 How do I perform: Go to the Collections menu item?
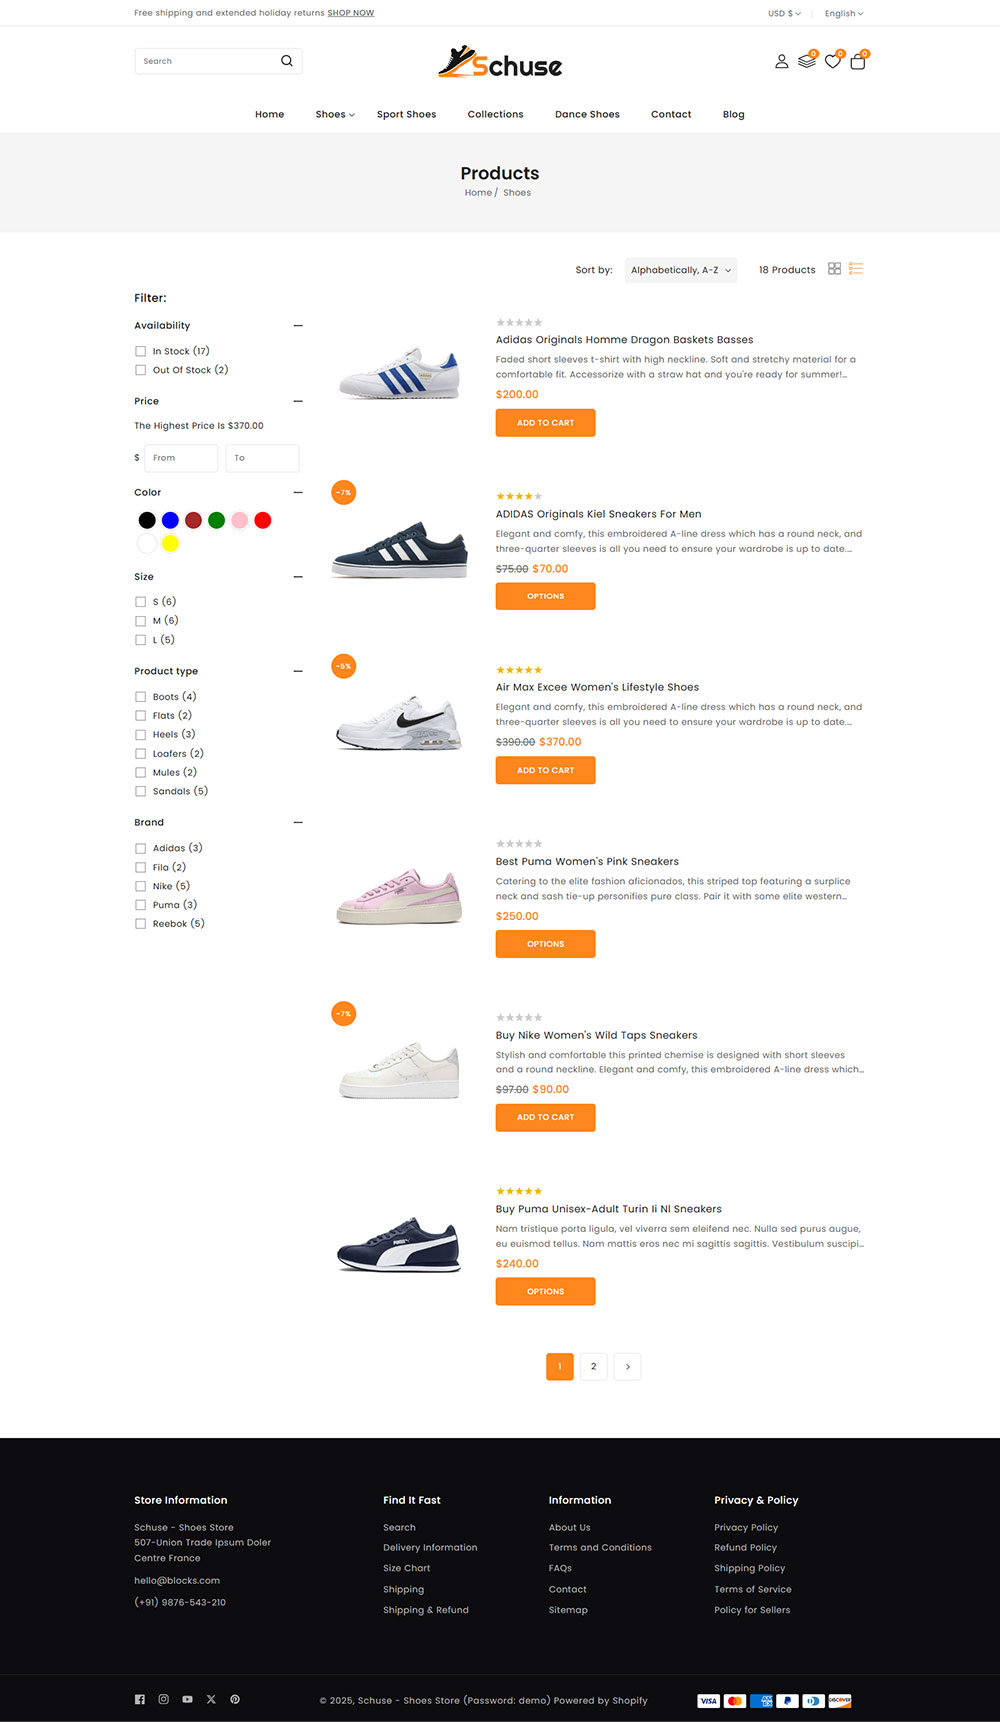(x=495, y=114)
